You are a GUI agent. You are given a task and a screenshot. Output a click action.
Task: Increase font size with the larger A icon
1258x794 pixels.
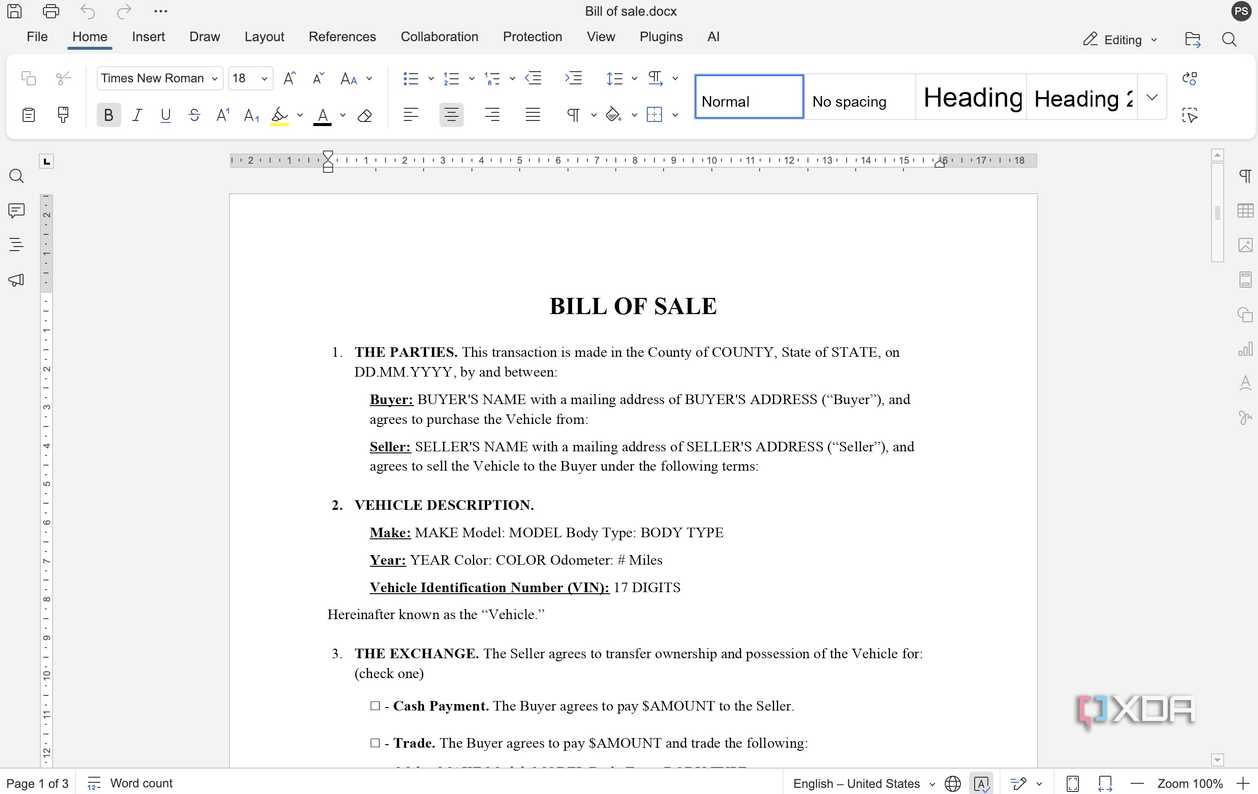coord(289,78)
